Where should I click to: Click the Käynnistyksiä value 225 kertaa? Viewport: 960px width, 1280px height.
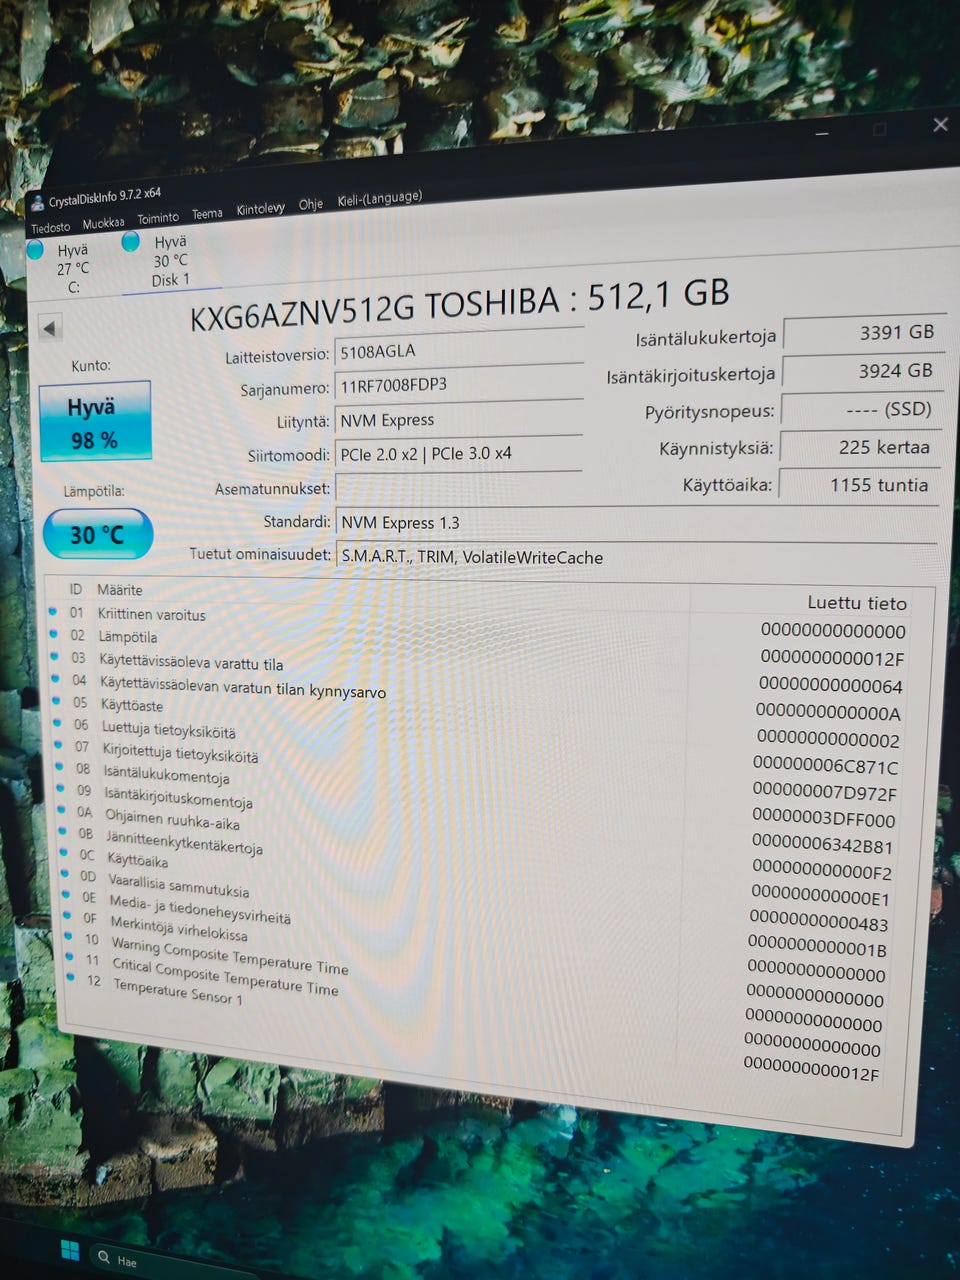(x=860, y=447)
